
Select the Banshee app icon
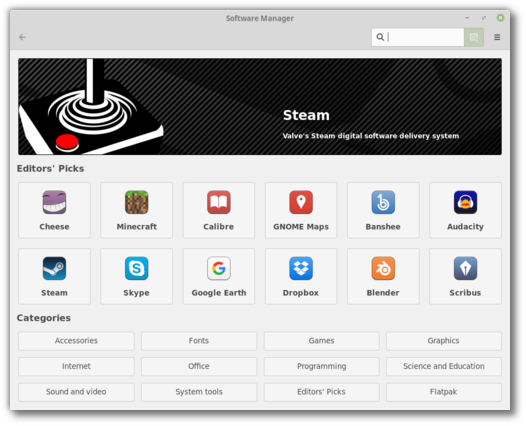383,202
